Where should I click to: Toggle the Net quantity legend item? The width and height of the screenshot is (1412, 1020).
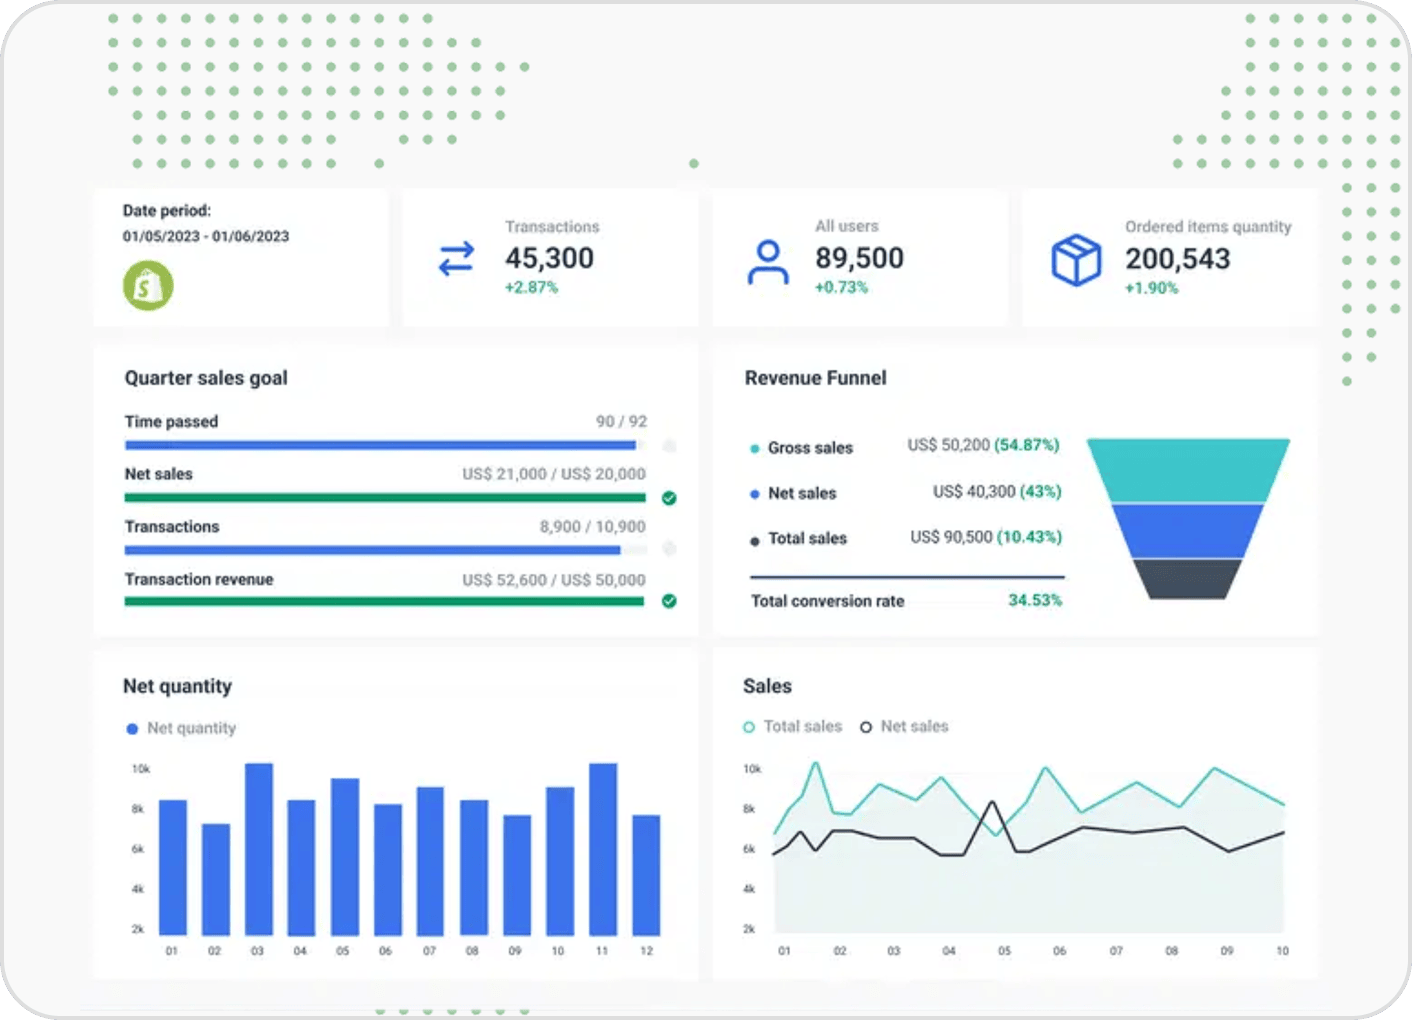pos(181,729)
